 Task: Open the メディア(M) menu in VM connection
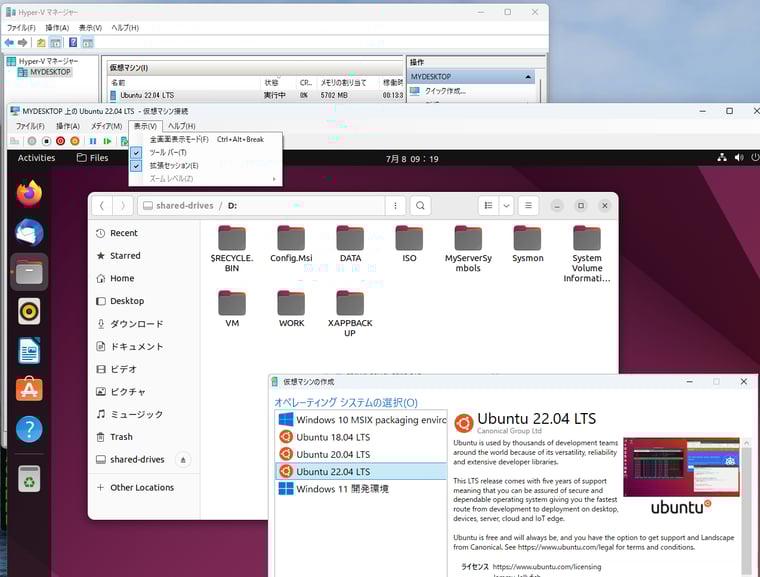[106, 126]
